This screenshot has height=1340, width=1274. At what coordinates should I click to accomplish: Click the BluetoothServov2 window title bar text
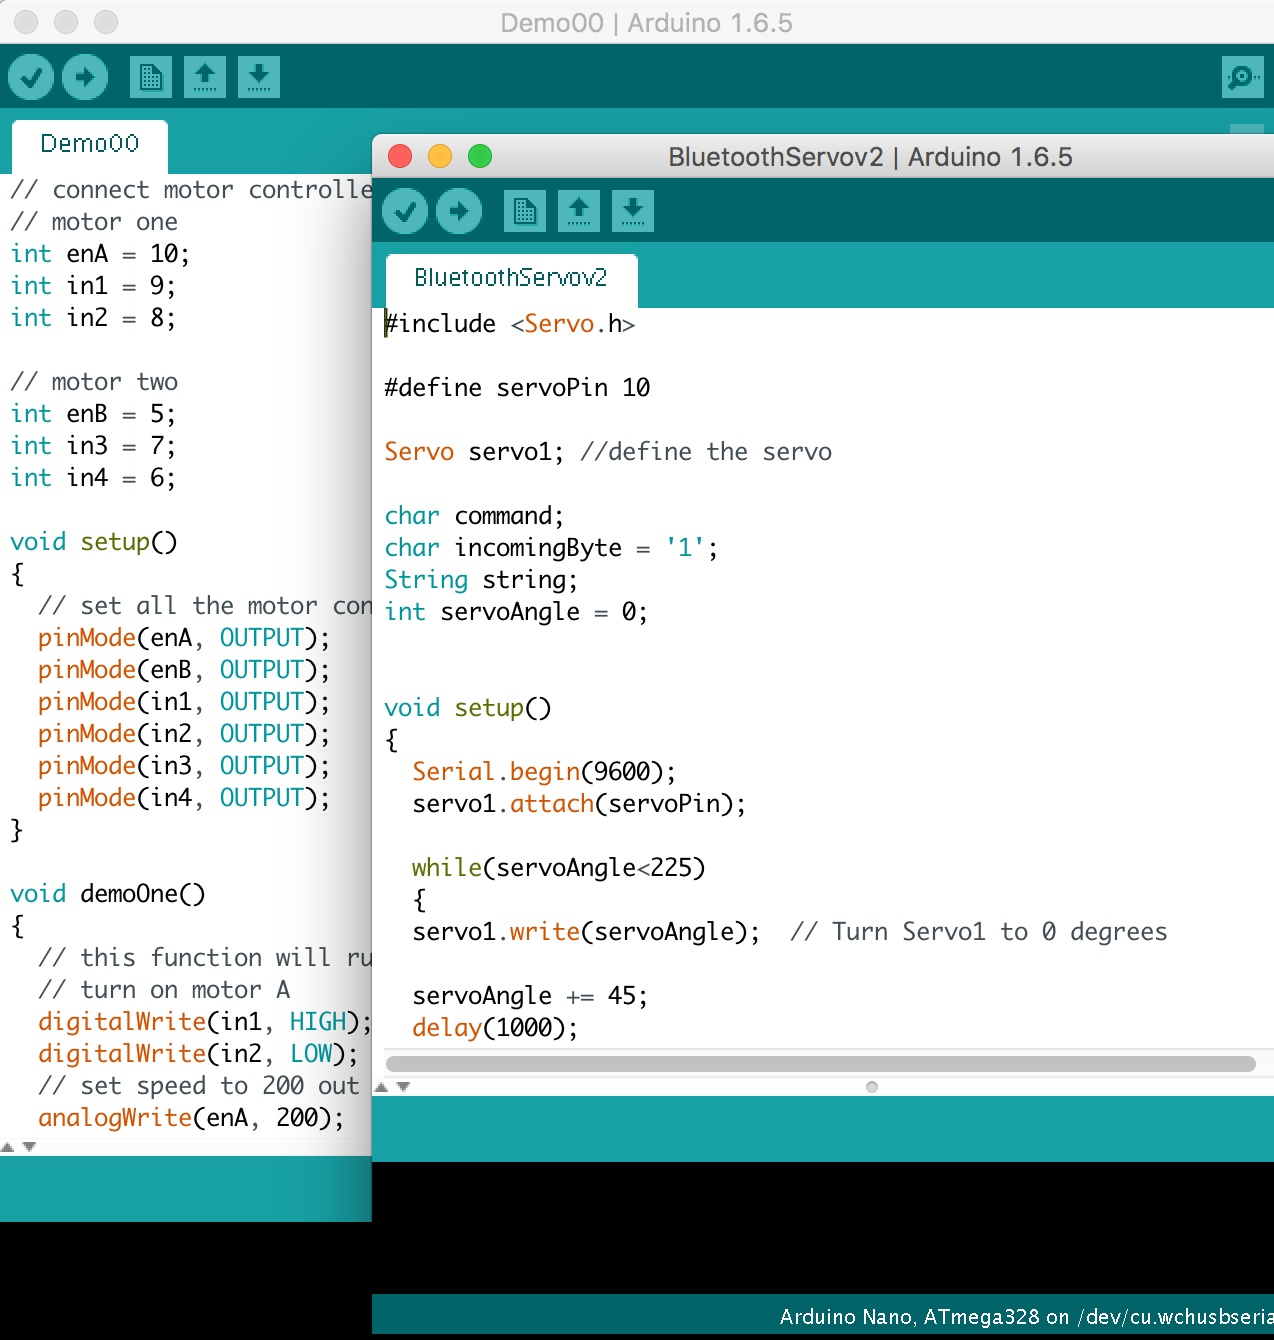coord(870,157)
